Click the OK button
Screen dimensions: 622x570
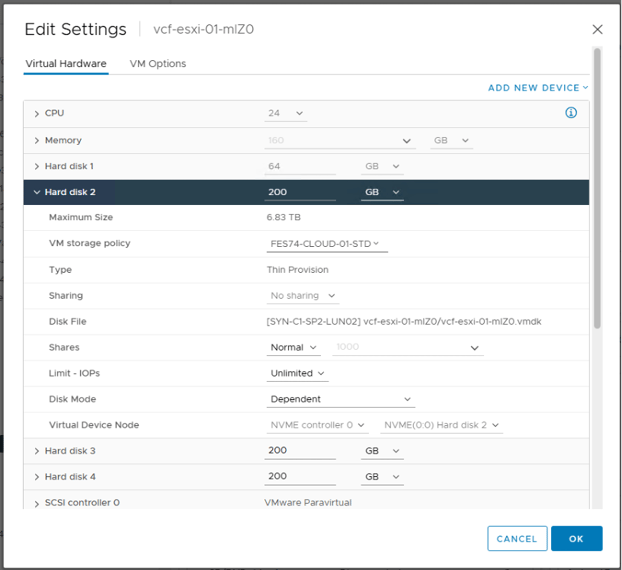pyautogui.click(x=576, y=539)
